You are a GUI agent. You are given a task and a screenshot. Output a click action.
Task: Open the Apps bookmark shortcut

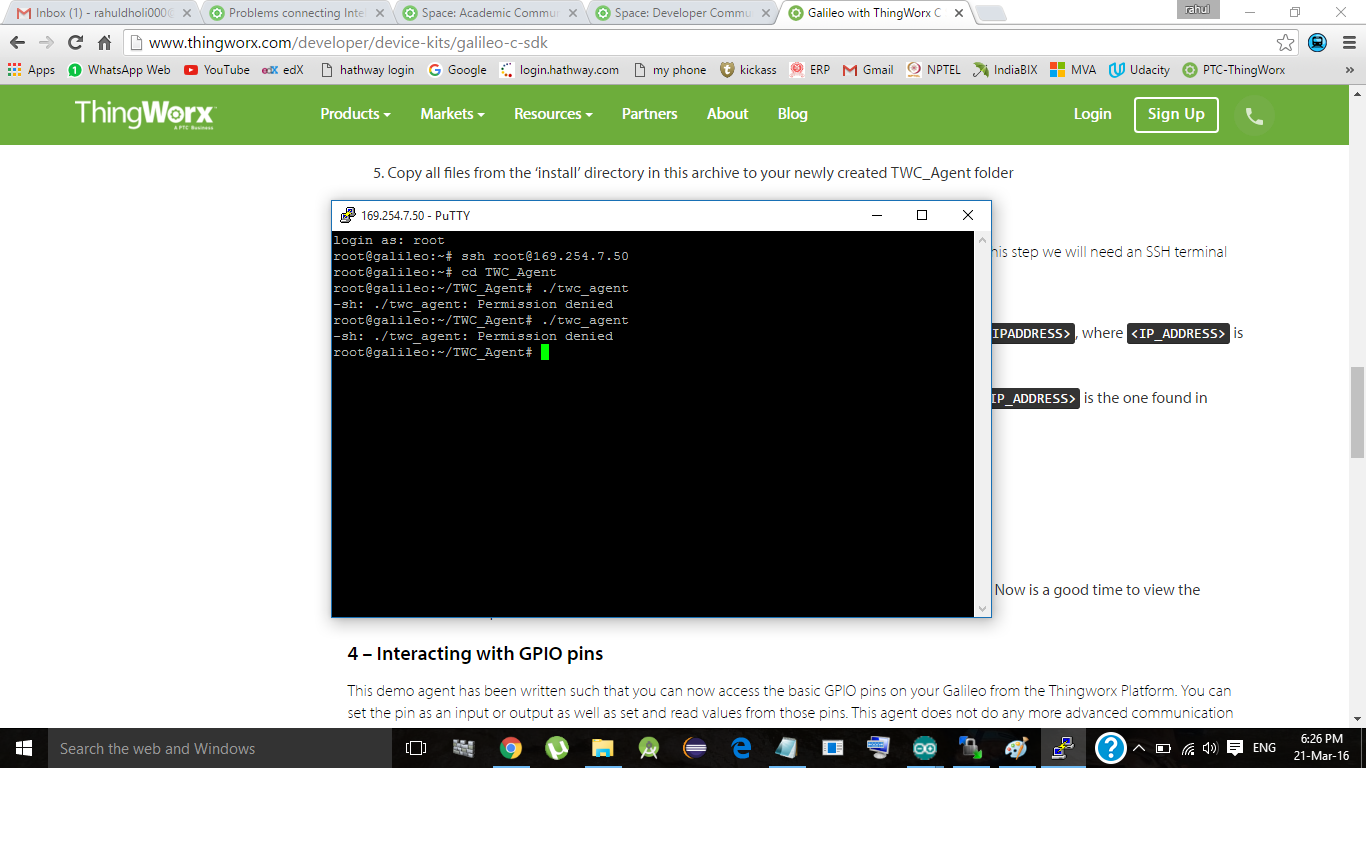[32, 70]
